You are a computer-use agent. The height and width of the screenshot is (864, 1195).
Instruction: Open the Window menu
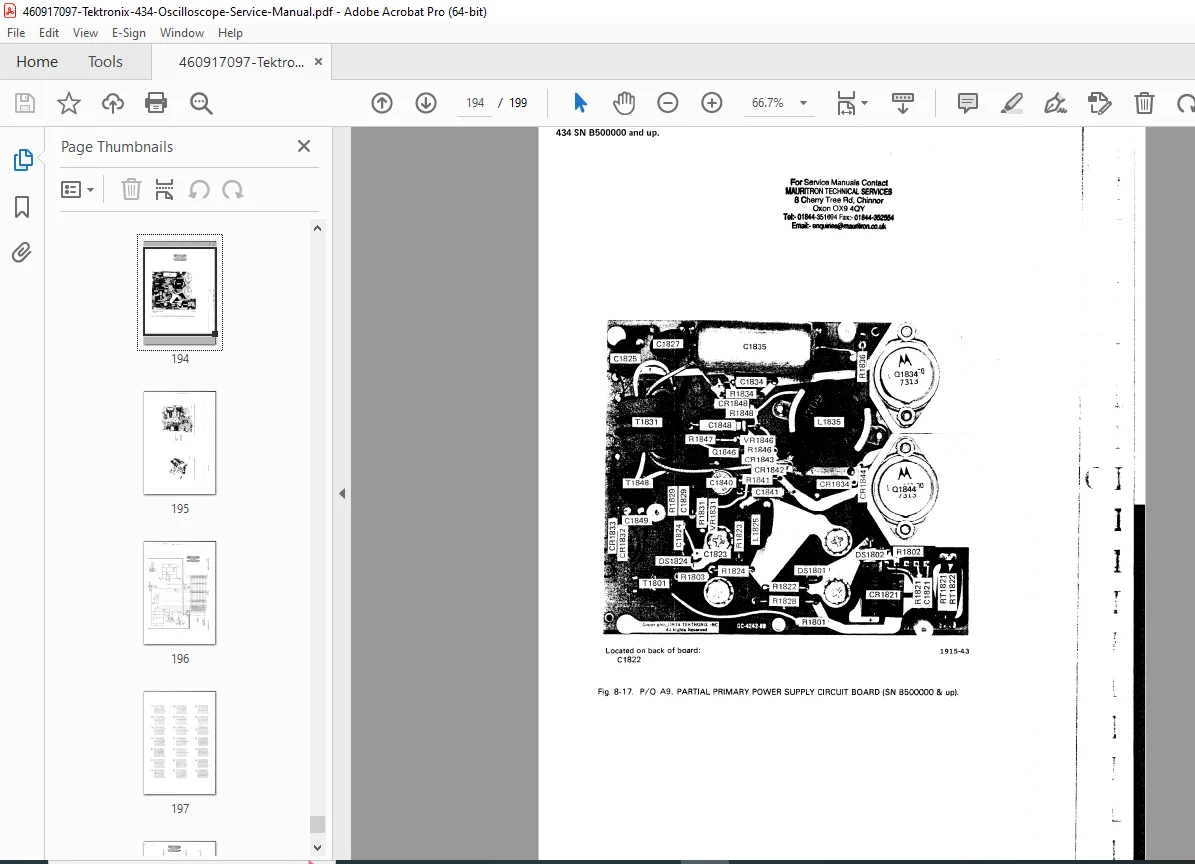click(x=181, y=33)
